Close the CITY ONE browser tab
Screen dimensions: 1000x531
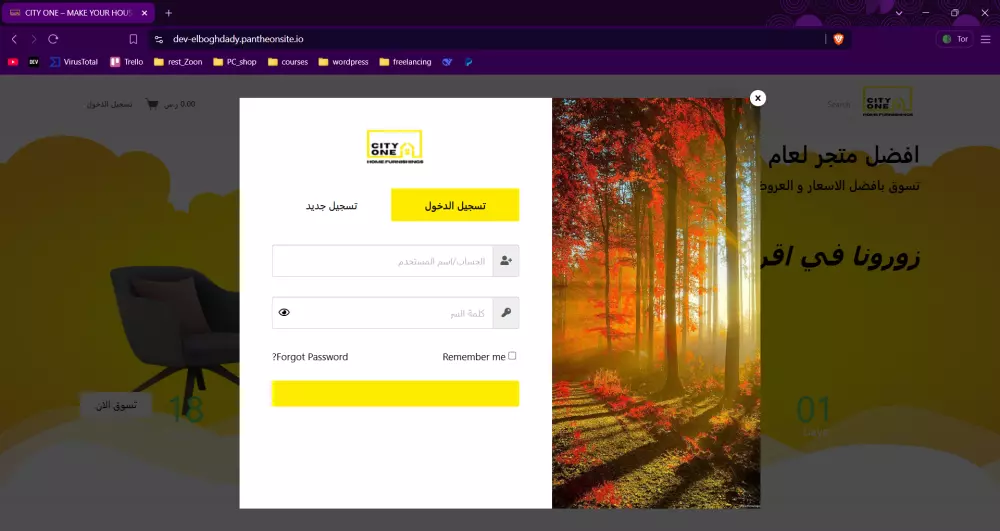tap(144, 13)
